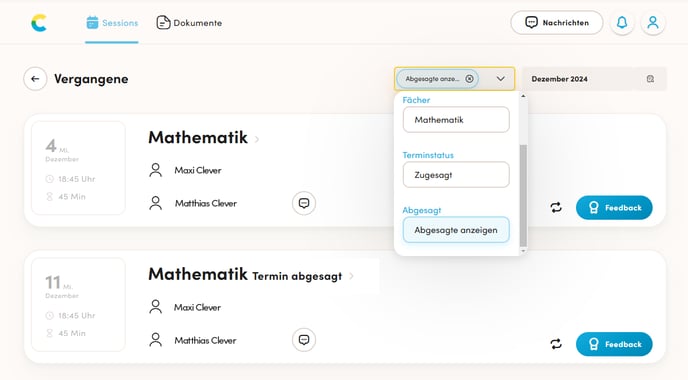This screenshot has width=688, height=380.
Task: Open the chat icon in the 4 Dezember session
Action: coord(304,203)
